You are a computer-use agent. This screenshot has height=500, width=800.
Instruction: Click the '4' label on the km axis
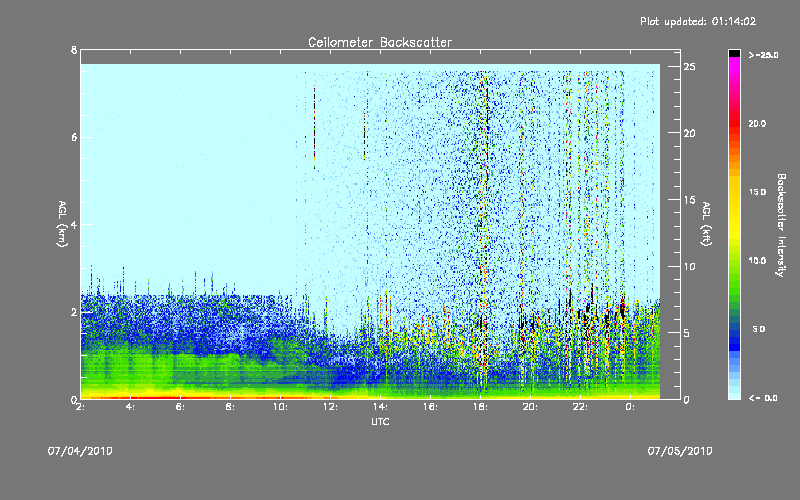(74, 224)
